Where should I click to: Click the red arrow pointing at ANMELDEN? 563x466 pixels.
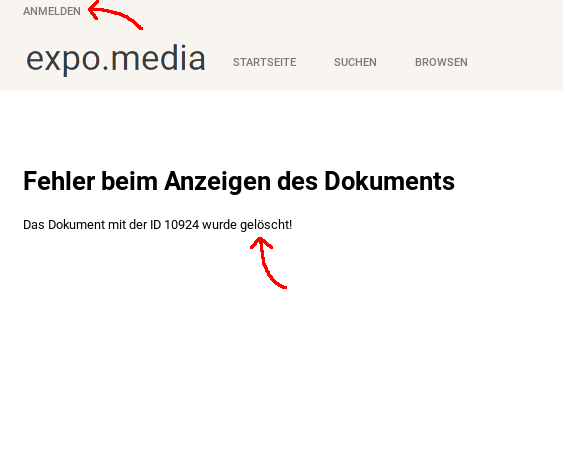115,14
